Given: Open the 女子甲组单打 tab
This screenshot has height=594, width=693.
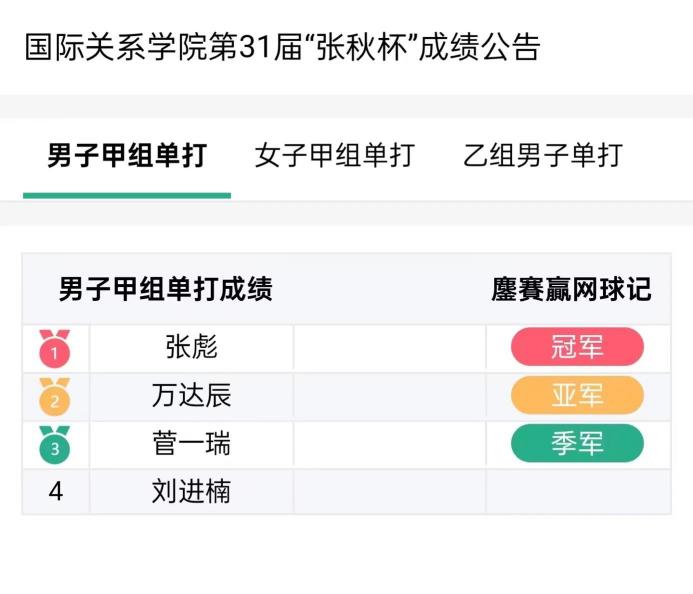Looking at the screenshot, I should (x=334, y=156).
